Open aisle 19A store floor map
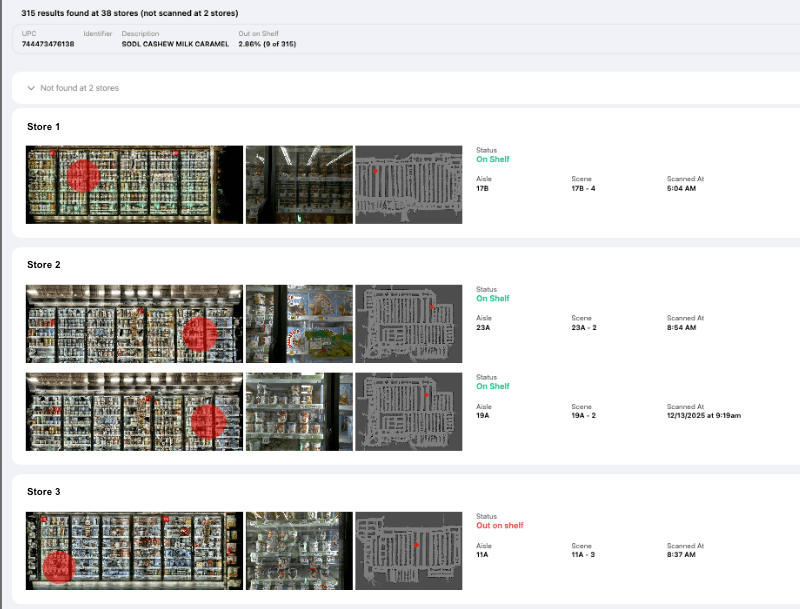The width and height of the screenshot is (800, 609). click(408, 411)
